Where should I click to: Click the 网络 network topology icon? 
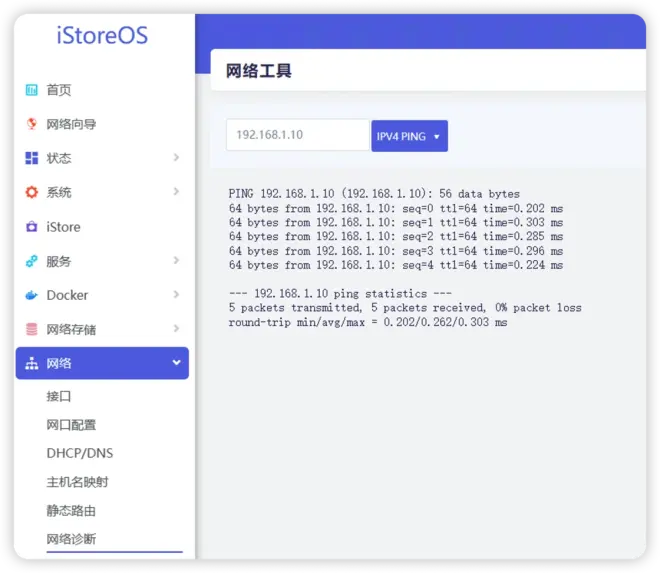(32, 363)
